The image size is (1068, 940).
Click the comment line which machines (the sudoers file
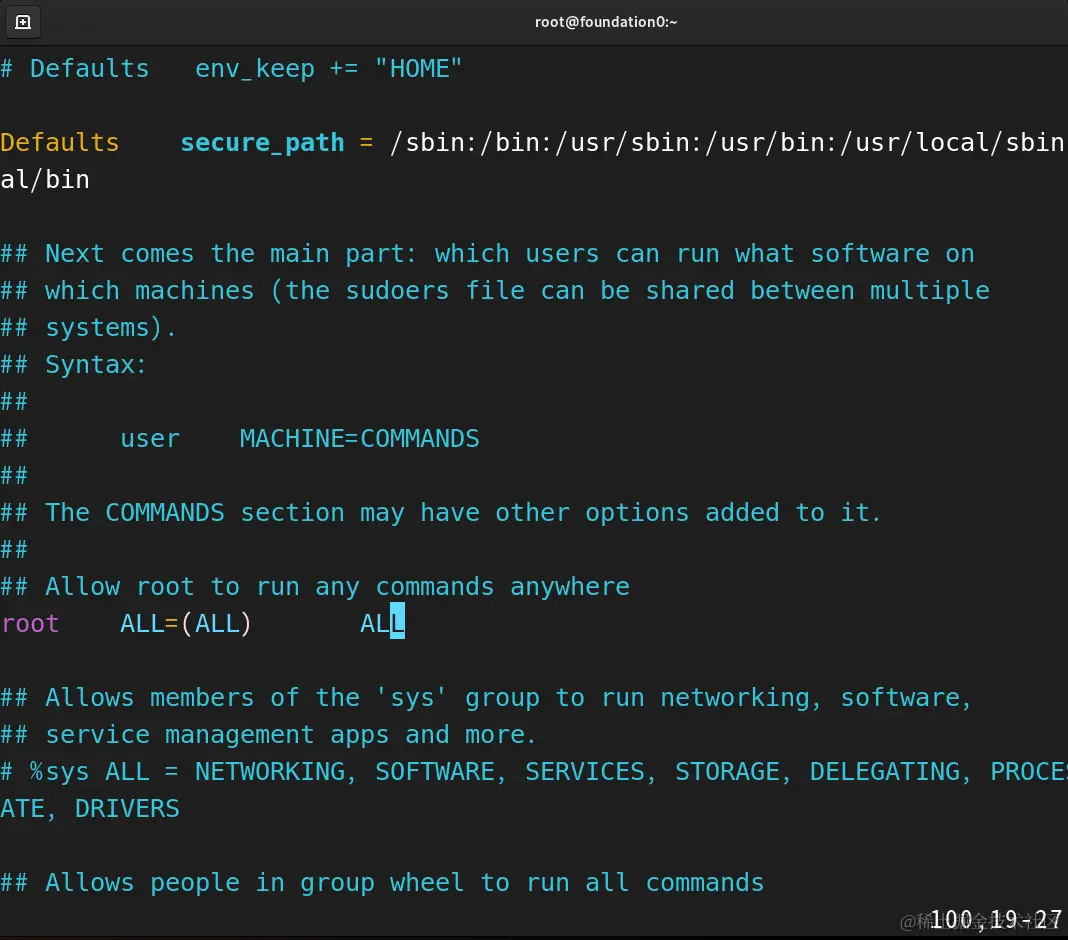pos(494,291)
